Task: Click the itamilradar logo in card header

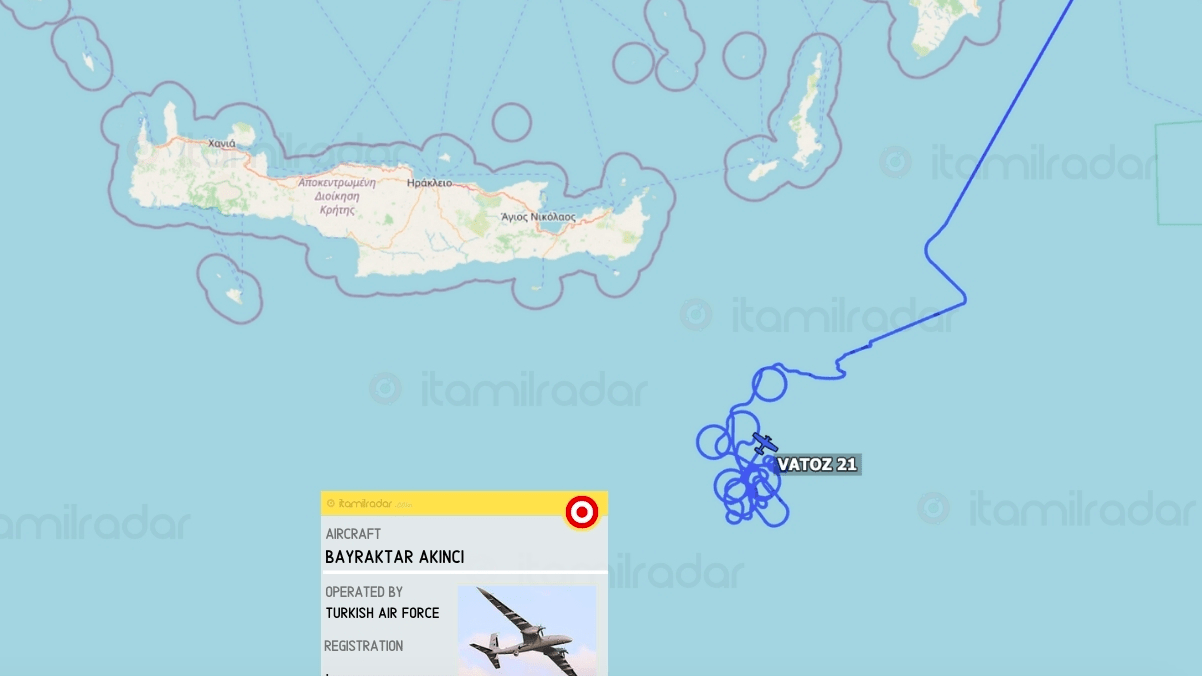Action: click(x=362, y=503)
